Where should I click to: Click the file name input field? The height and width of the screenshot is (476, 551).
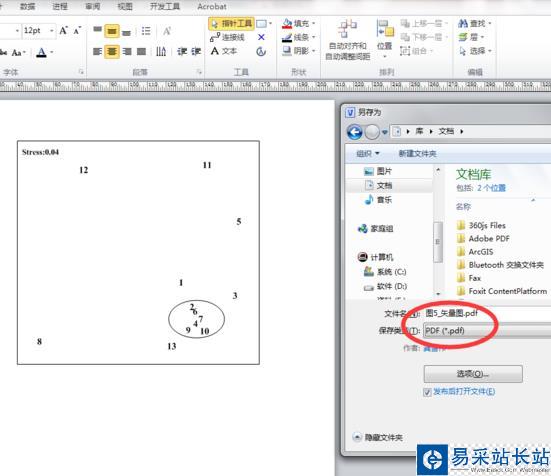487,313
